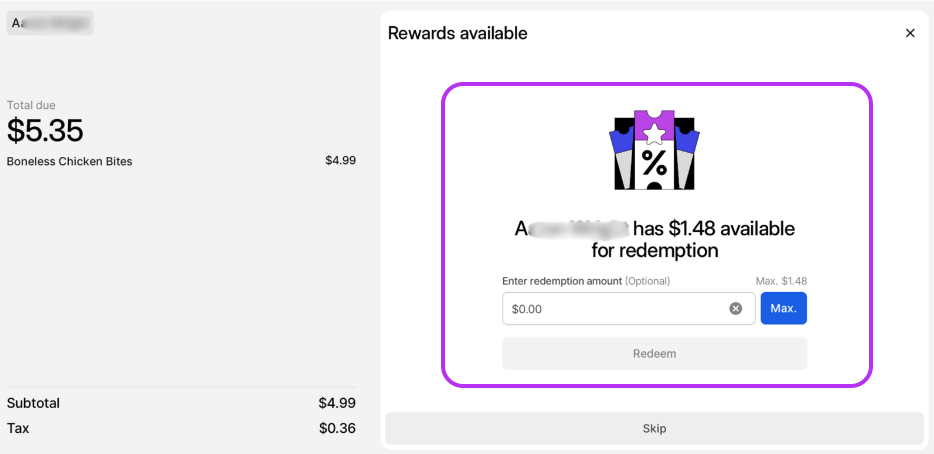Image resolution: width=934 pixels, height=454 pixels.
Task: Click the Subtotal label
Action: click(33, 403)
